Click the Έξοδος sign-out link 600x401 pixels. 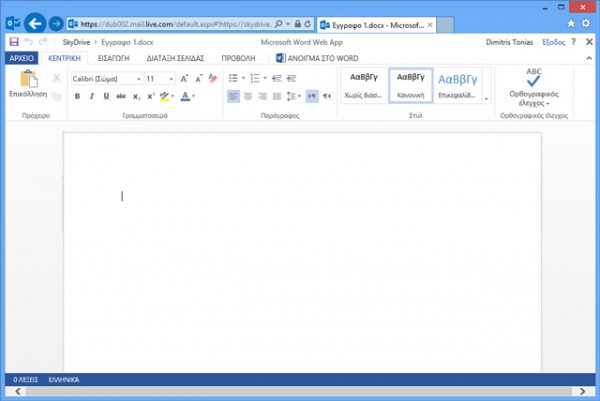point(553,42)
